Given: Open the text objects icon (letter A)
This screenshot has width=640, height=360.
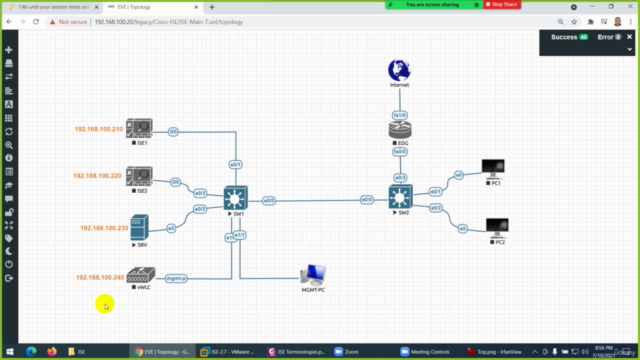Looking at the screenshot, I should [x=9, y=104].
